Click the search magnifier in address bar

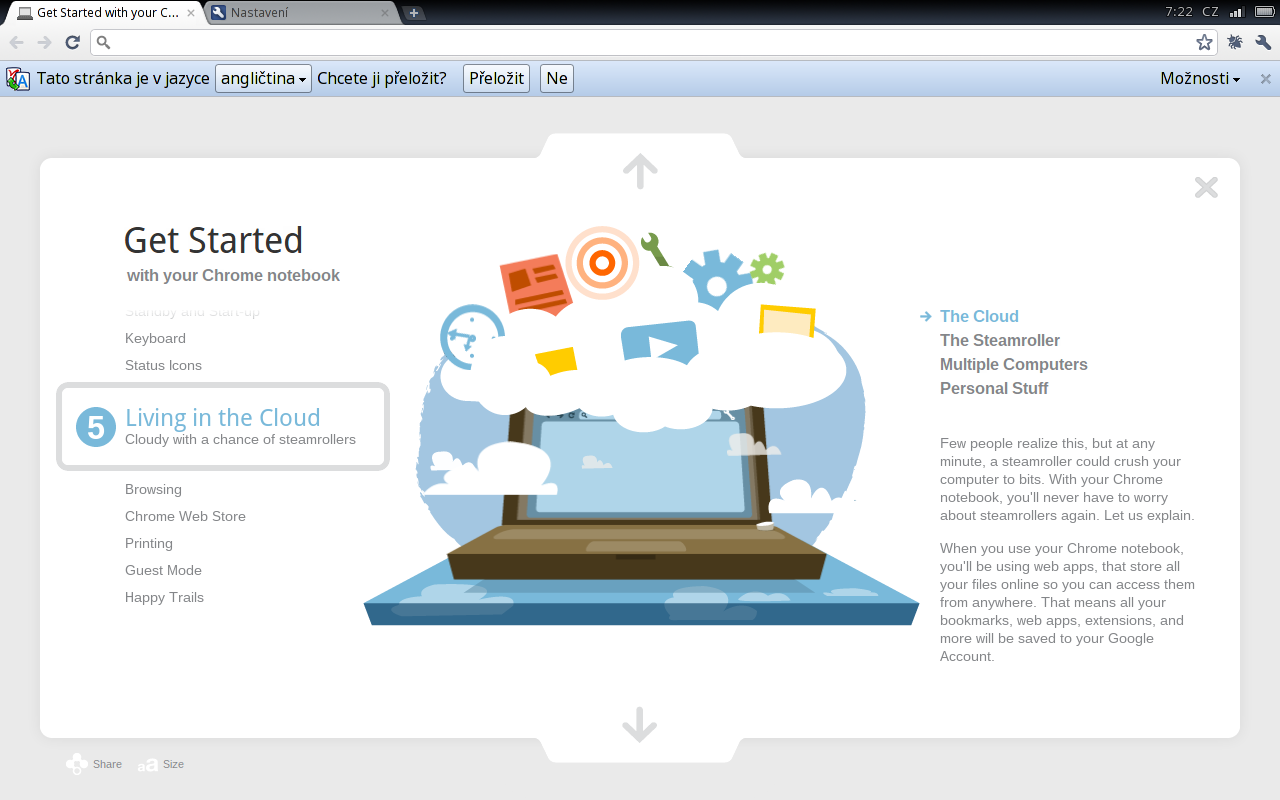[103, 42]
